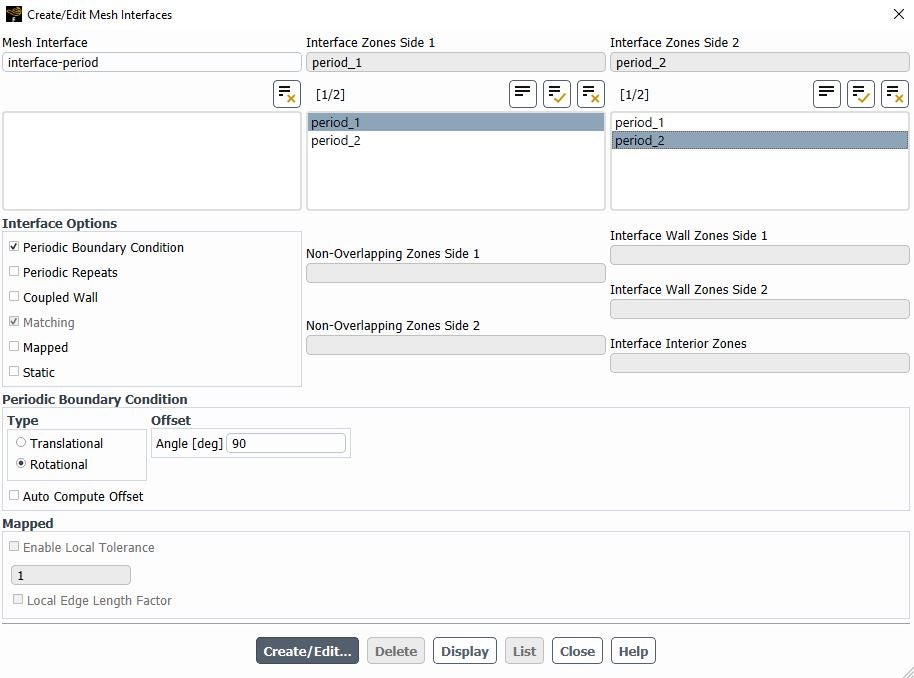Select all zones in Side 1 list
This screenshot has width=914, height=678.
tap(557, 94)
